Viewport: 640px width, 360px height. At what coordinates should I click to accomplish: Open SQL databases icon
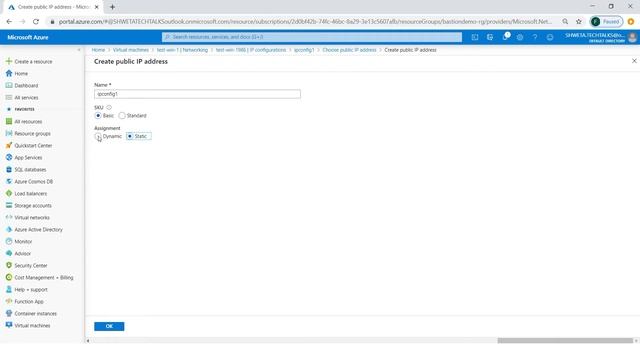click(x=9, y=169)
